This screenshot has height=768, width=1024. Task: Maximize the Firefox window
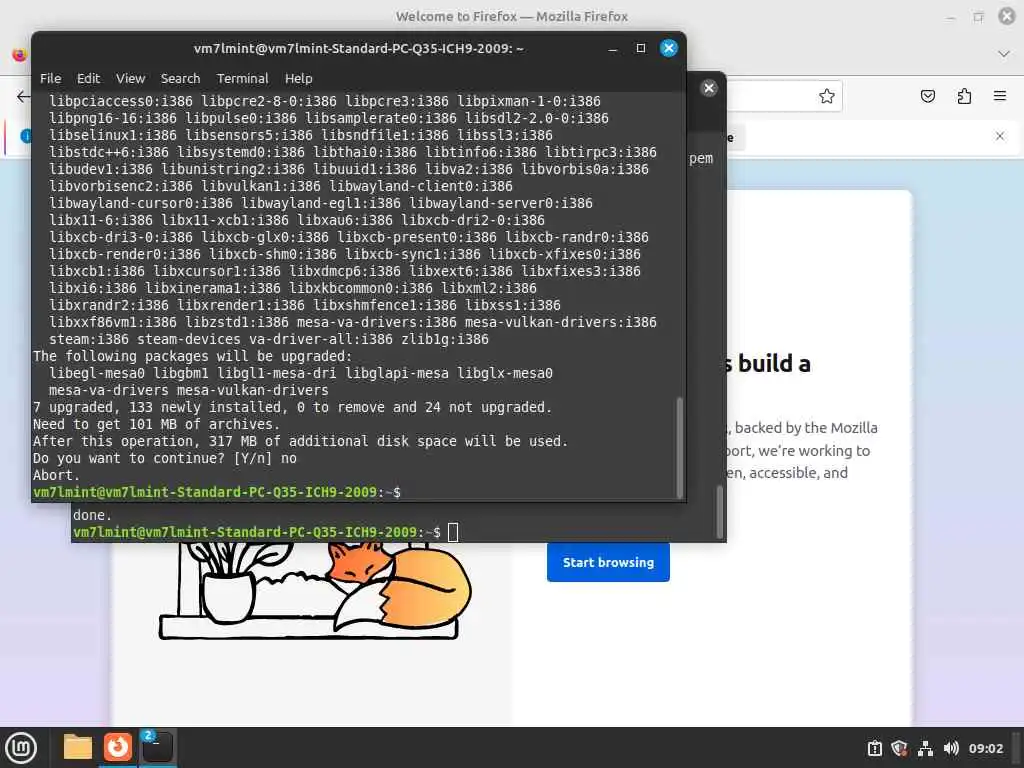pyautogui.click(x=978, y=17)
